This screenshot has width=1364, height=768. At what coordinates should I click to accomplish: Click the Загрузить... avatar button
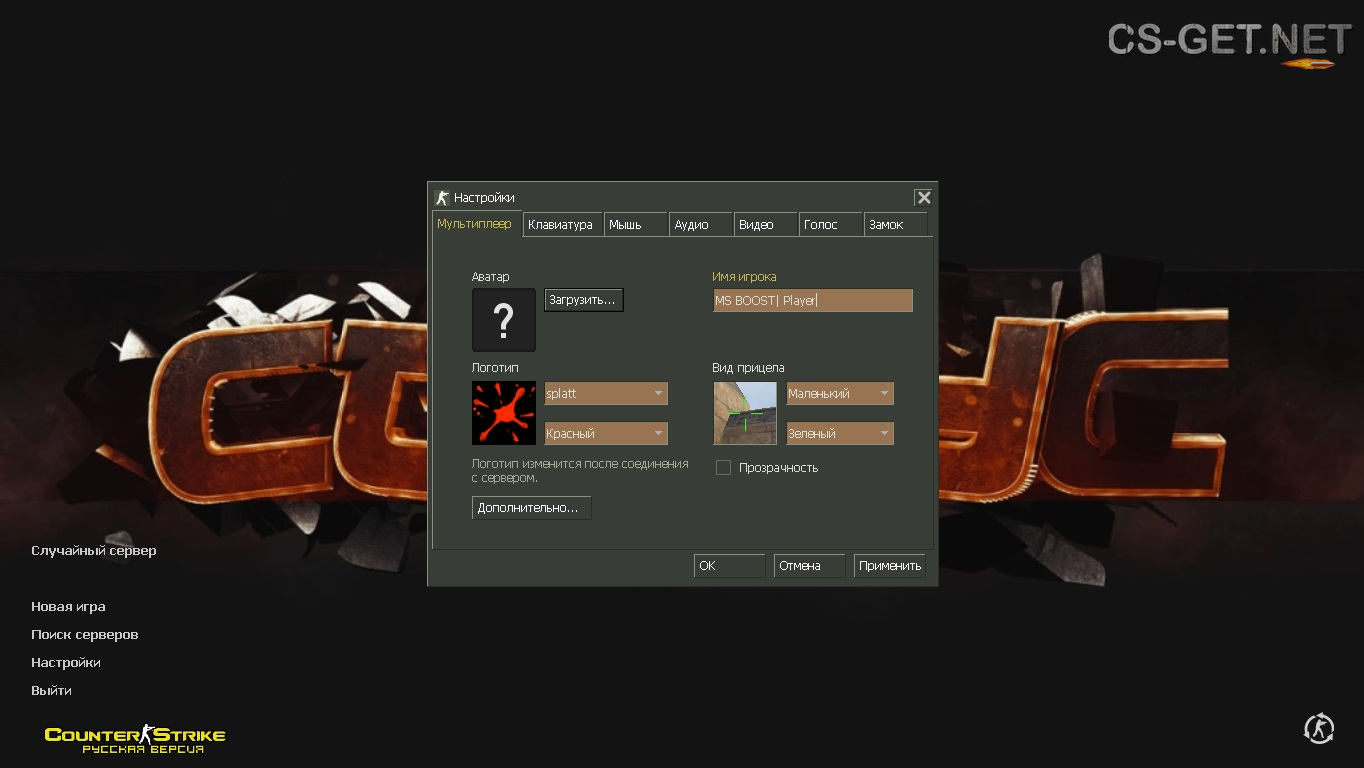(x=584, y=300)
